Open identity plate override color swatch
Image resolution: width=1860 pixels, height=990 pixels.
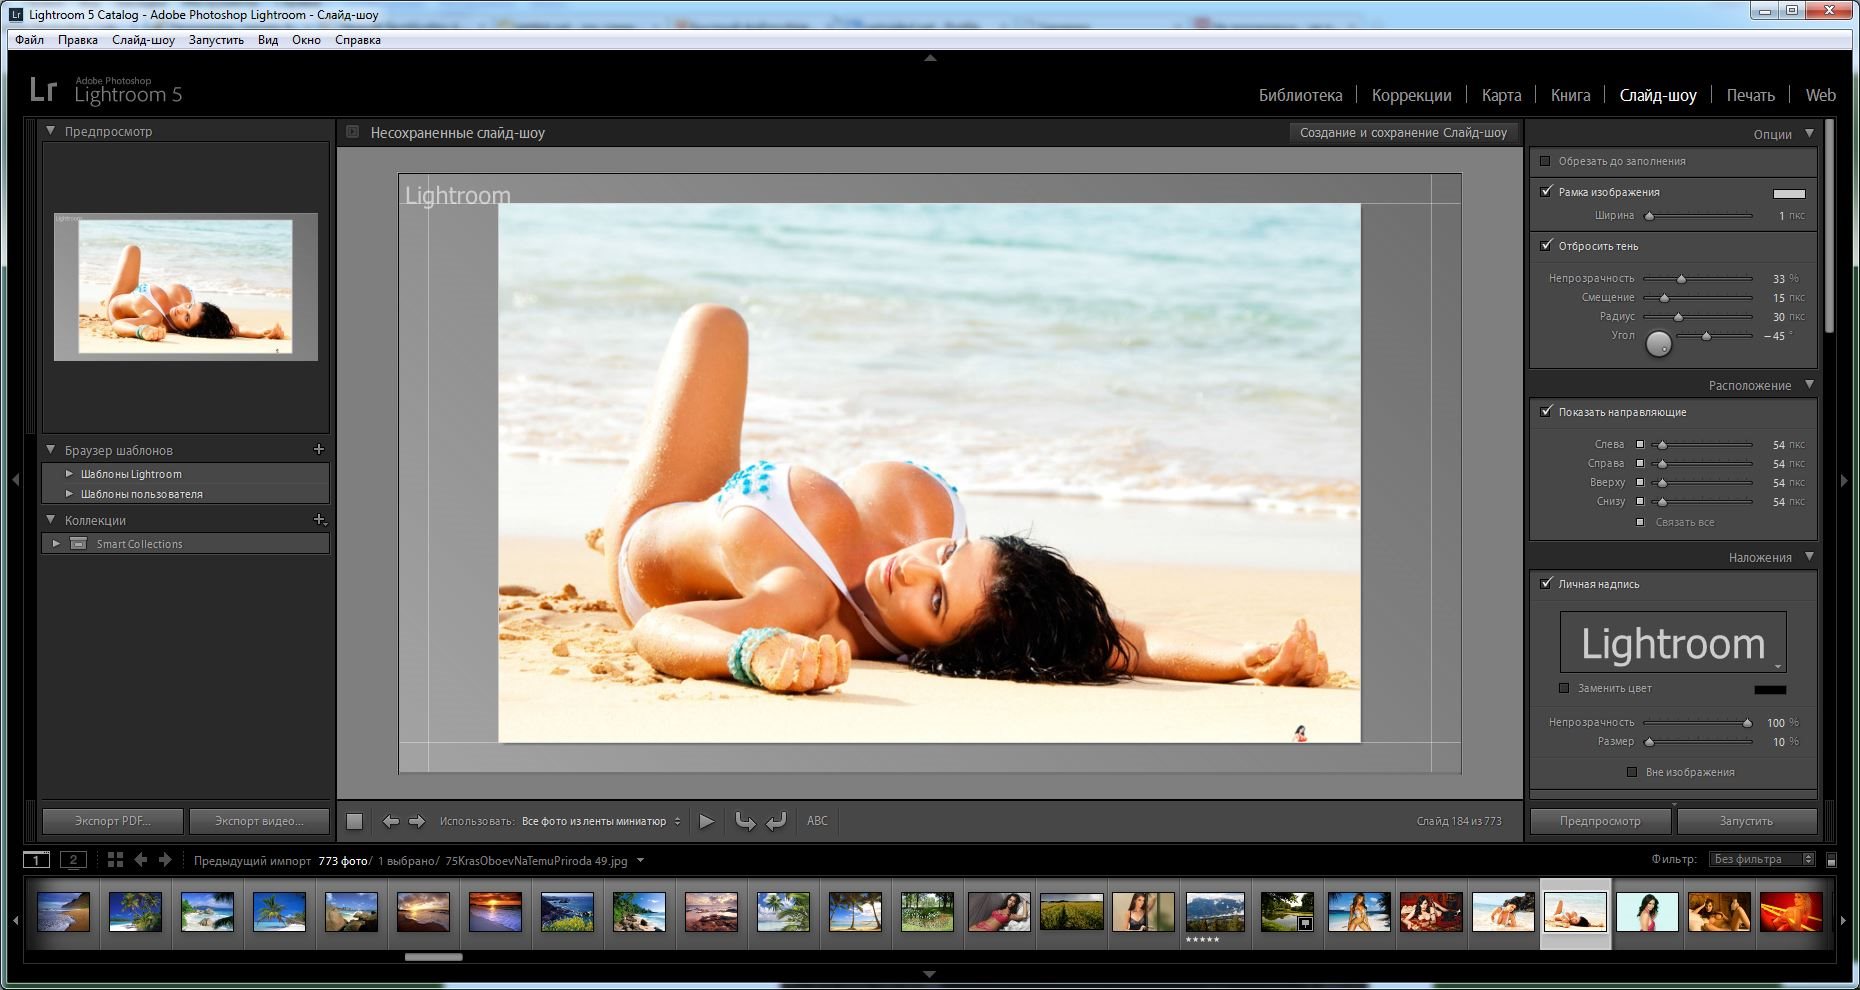click(1770, 689)
